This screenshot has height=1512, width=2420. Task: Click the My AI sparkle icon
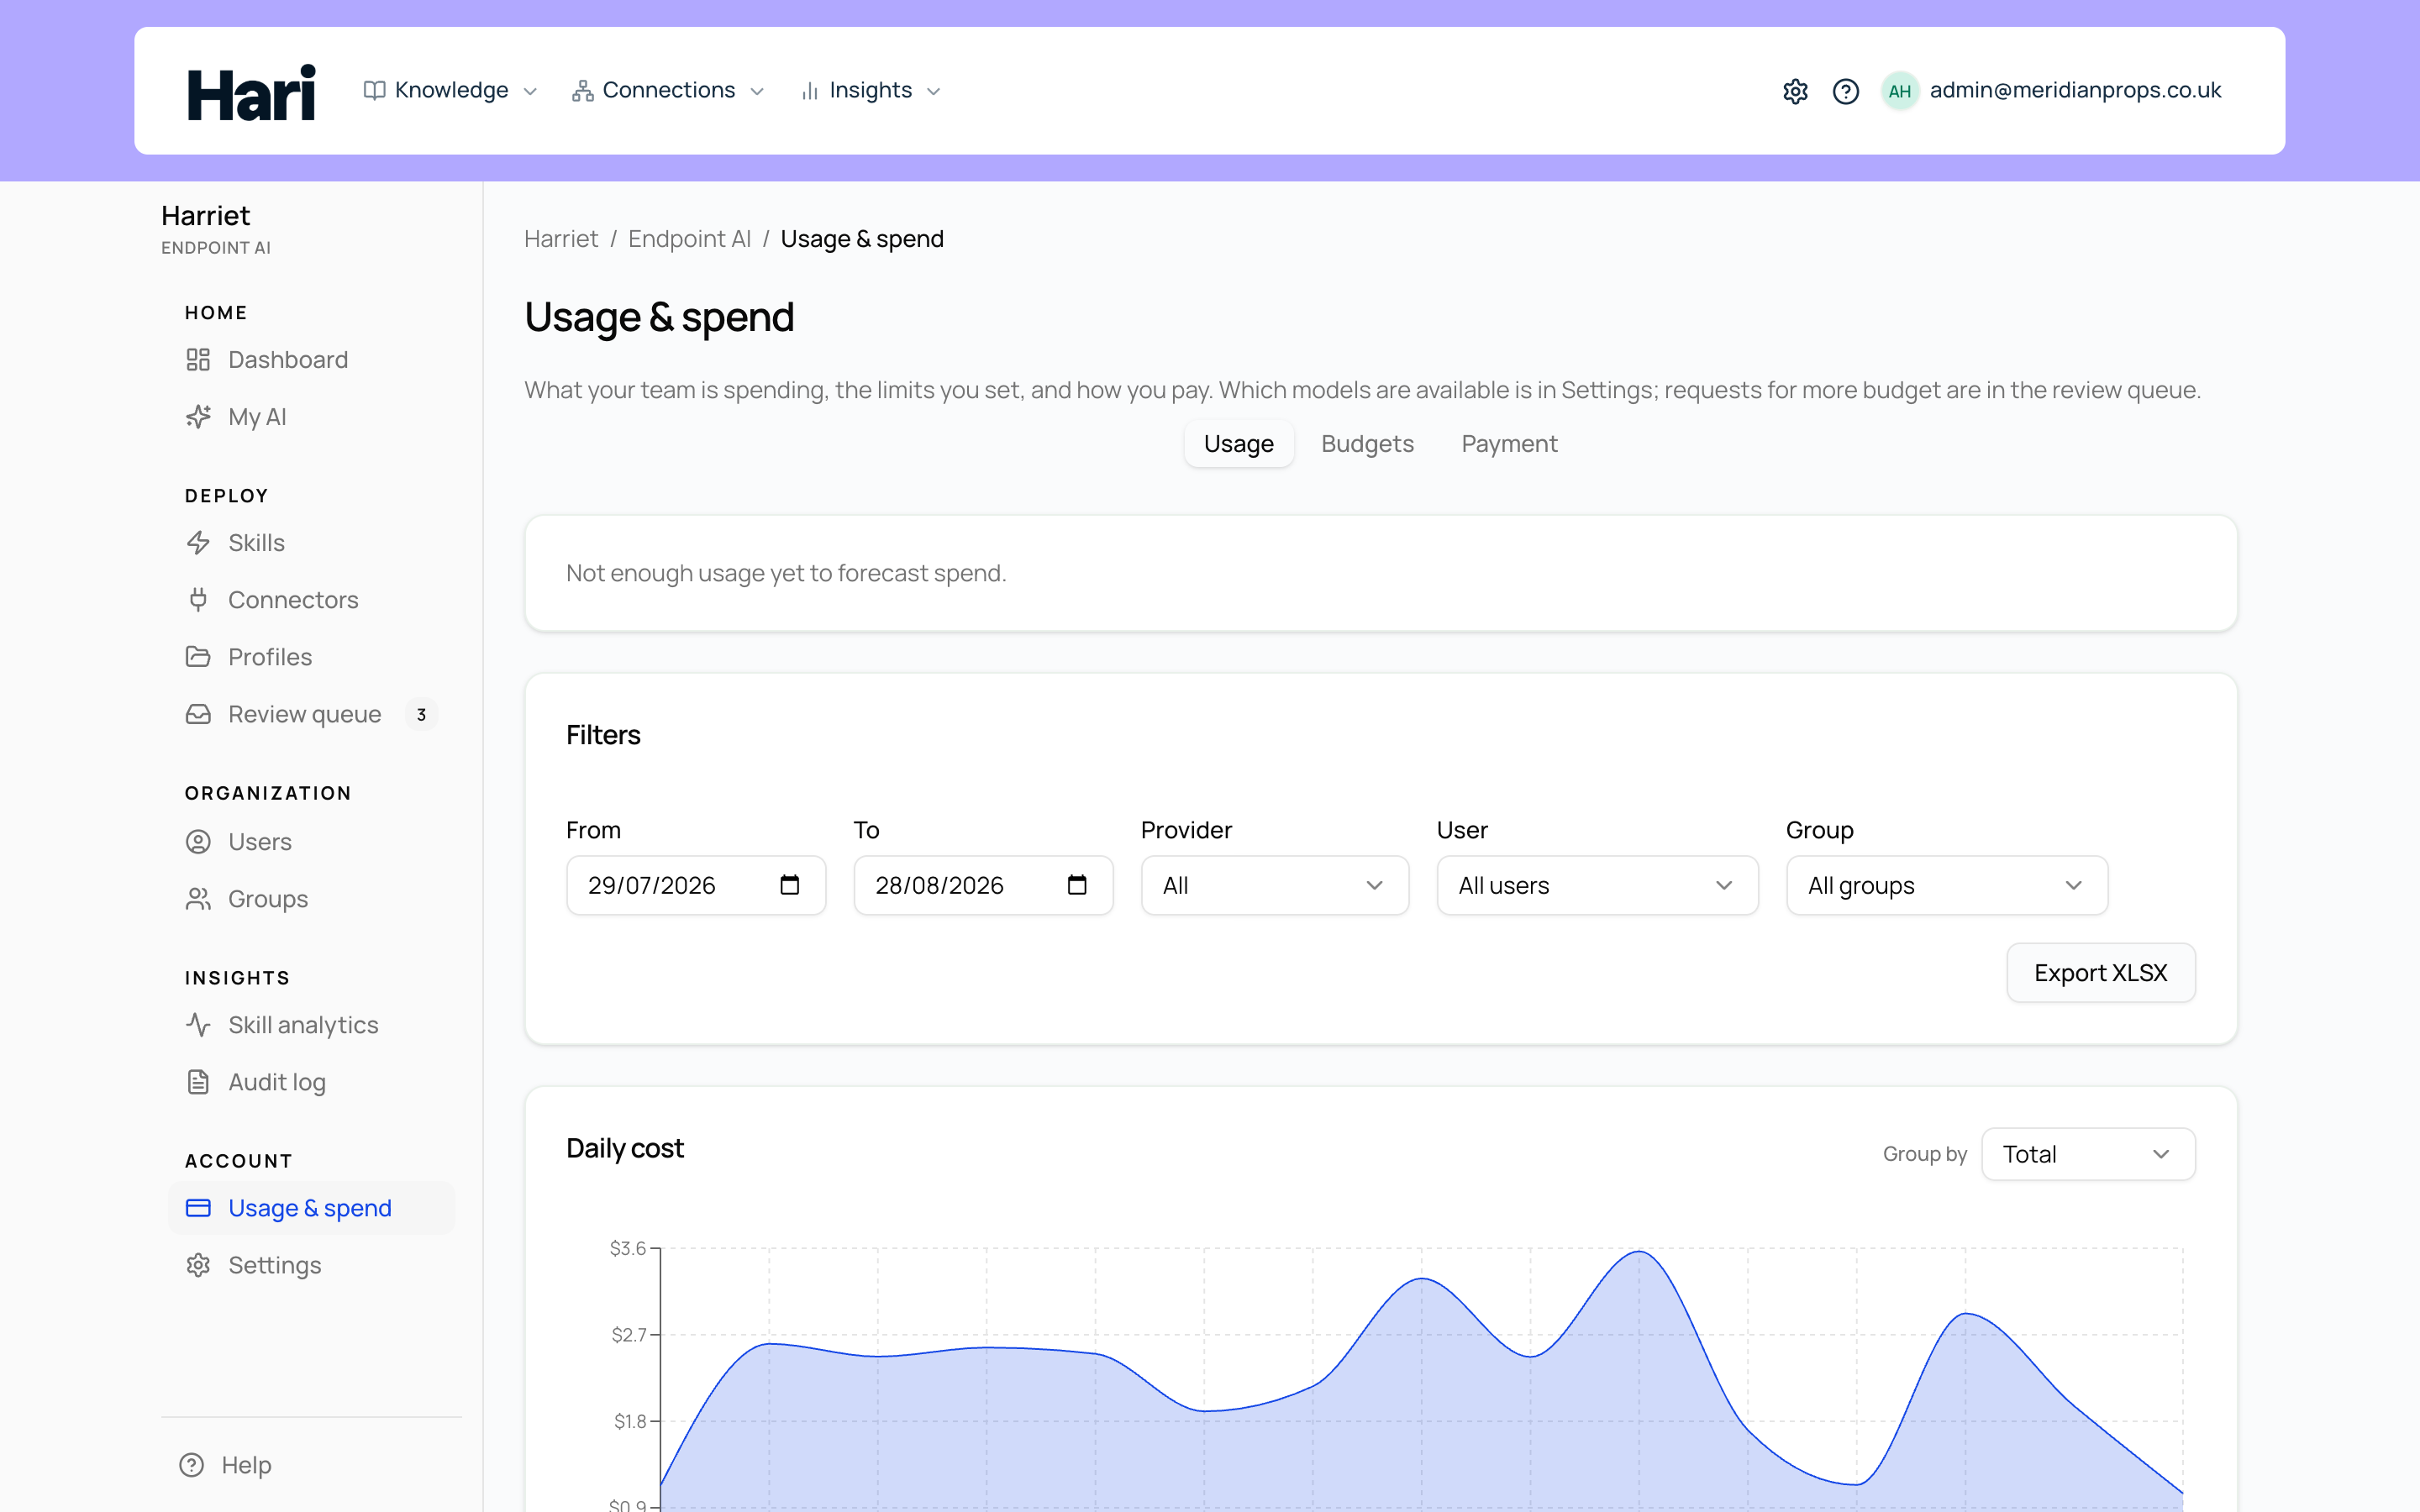pos(198,417)
